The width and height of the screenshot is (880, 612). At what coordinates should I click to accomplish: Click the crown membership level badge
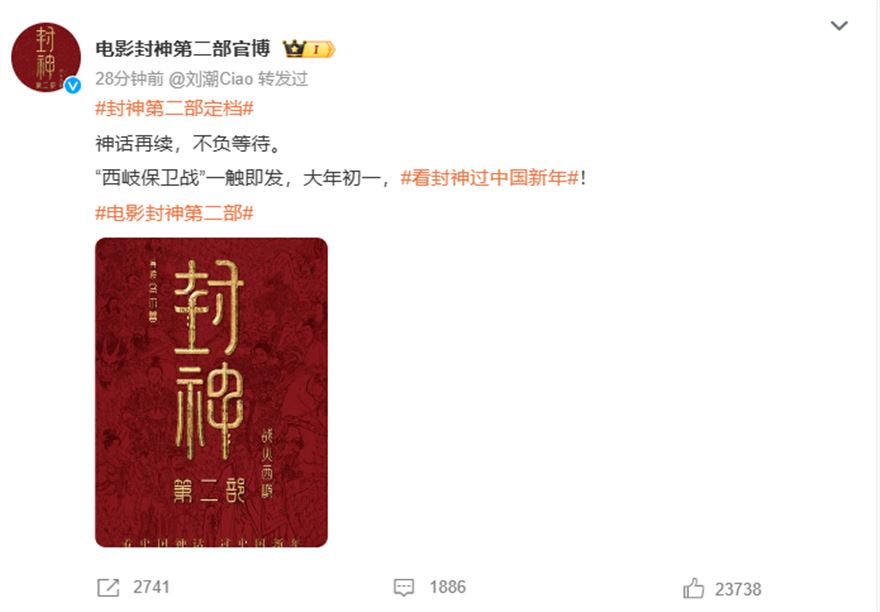pos(308,49)
